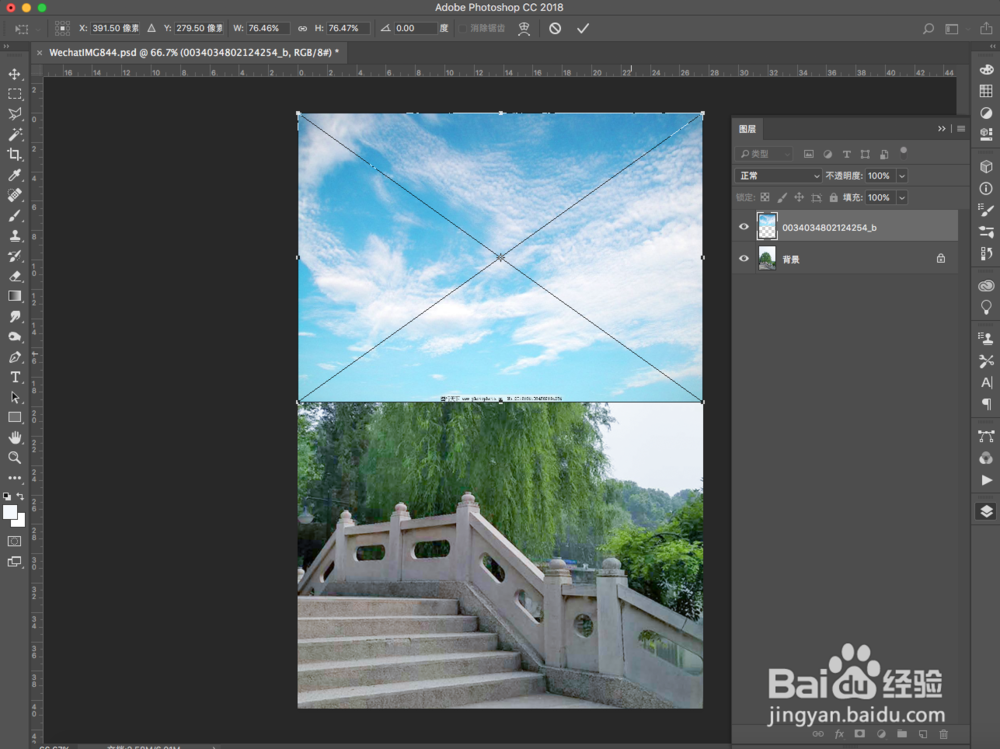The width and height of the screenshot is (1000, 749).
Task: Toggle visibility of layer 0034034802124254_b
Action: (744, 226)
